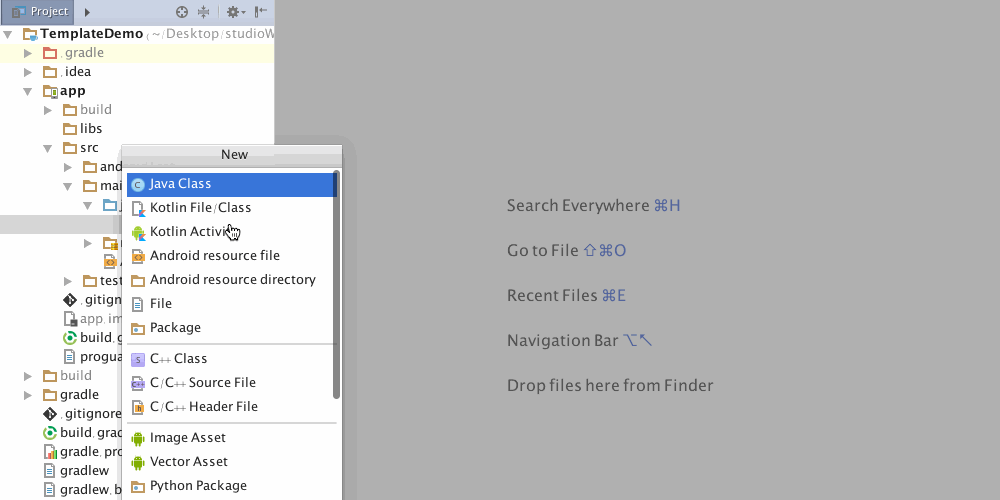Choose Java Class from New menu
Screen dimensions: 1000x500
pyautogui.click(x=231, y=184)
